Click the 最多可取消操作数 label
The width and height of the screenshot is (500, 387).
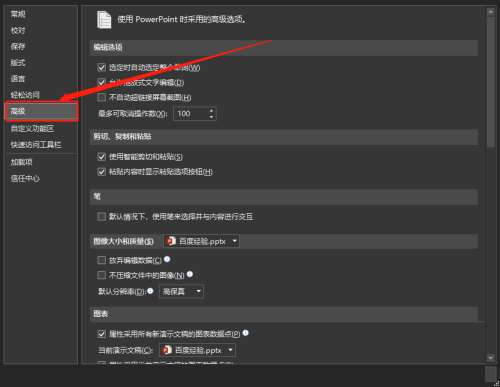(133, 114)
